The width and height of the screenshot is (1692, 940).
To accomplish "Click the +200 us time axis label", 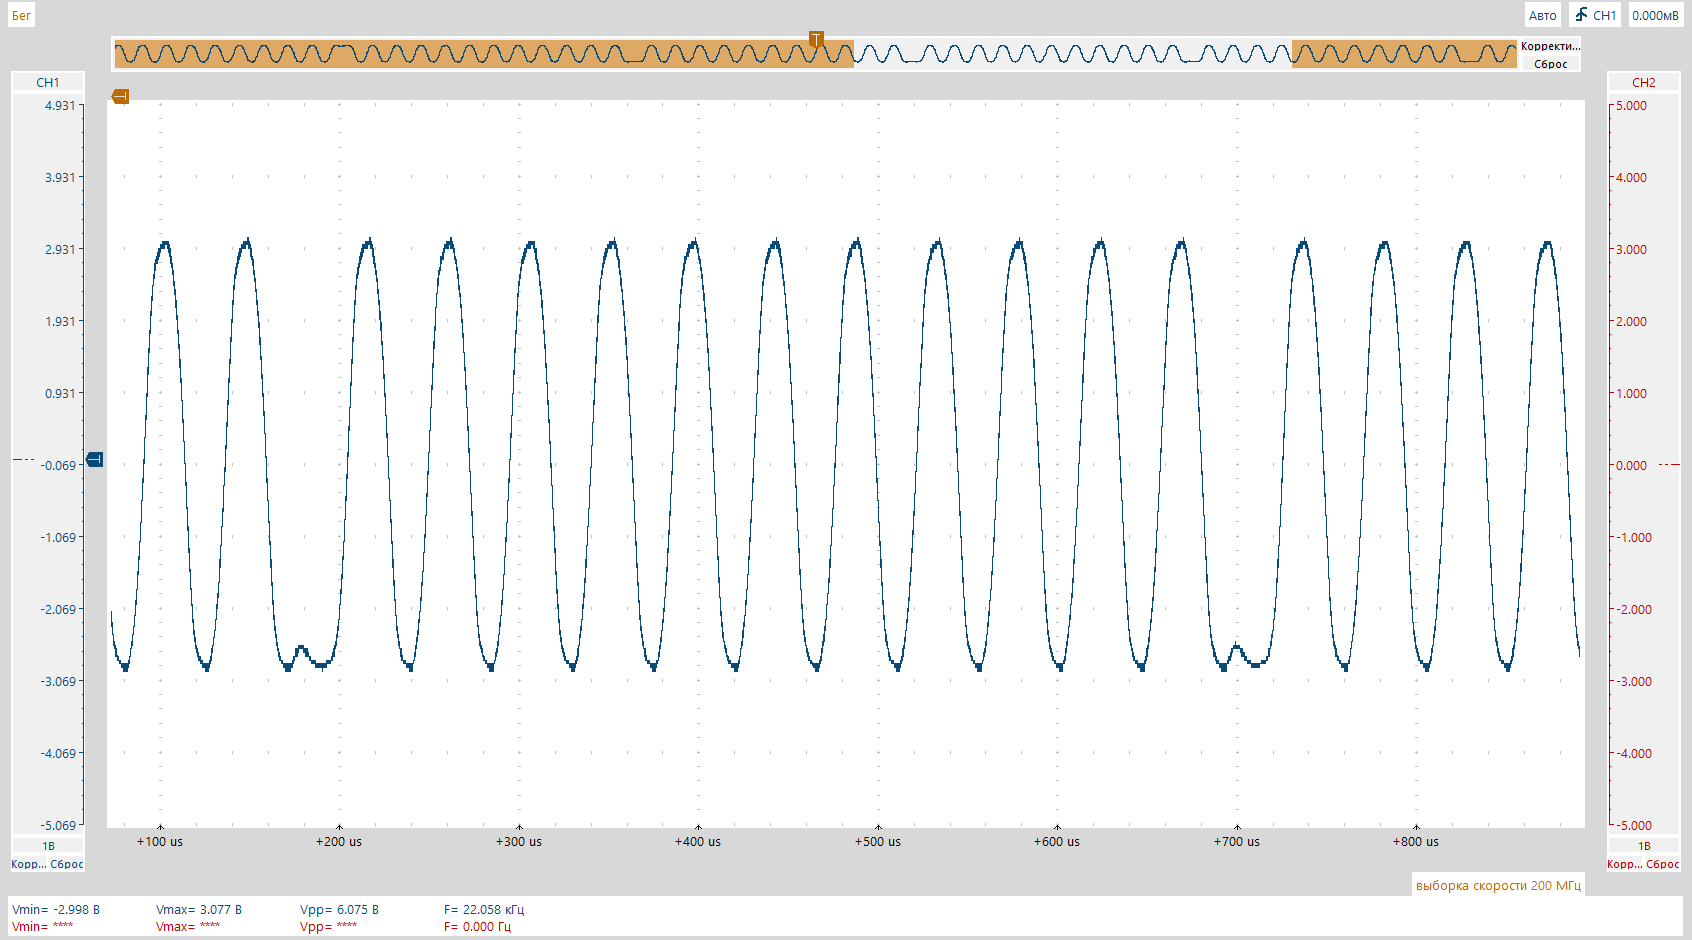I will pos(339,841).
